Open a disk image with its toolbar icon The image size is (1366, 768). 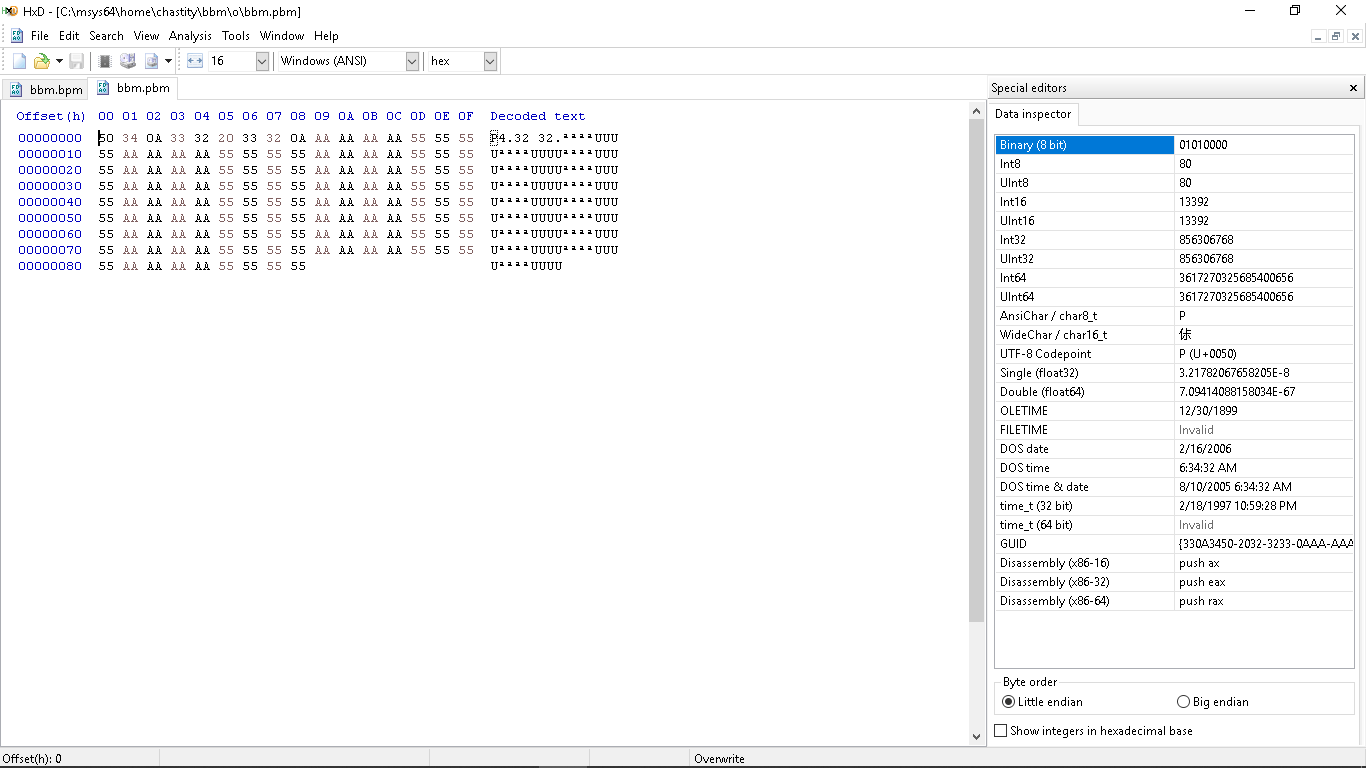click(152, 60)
